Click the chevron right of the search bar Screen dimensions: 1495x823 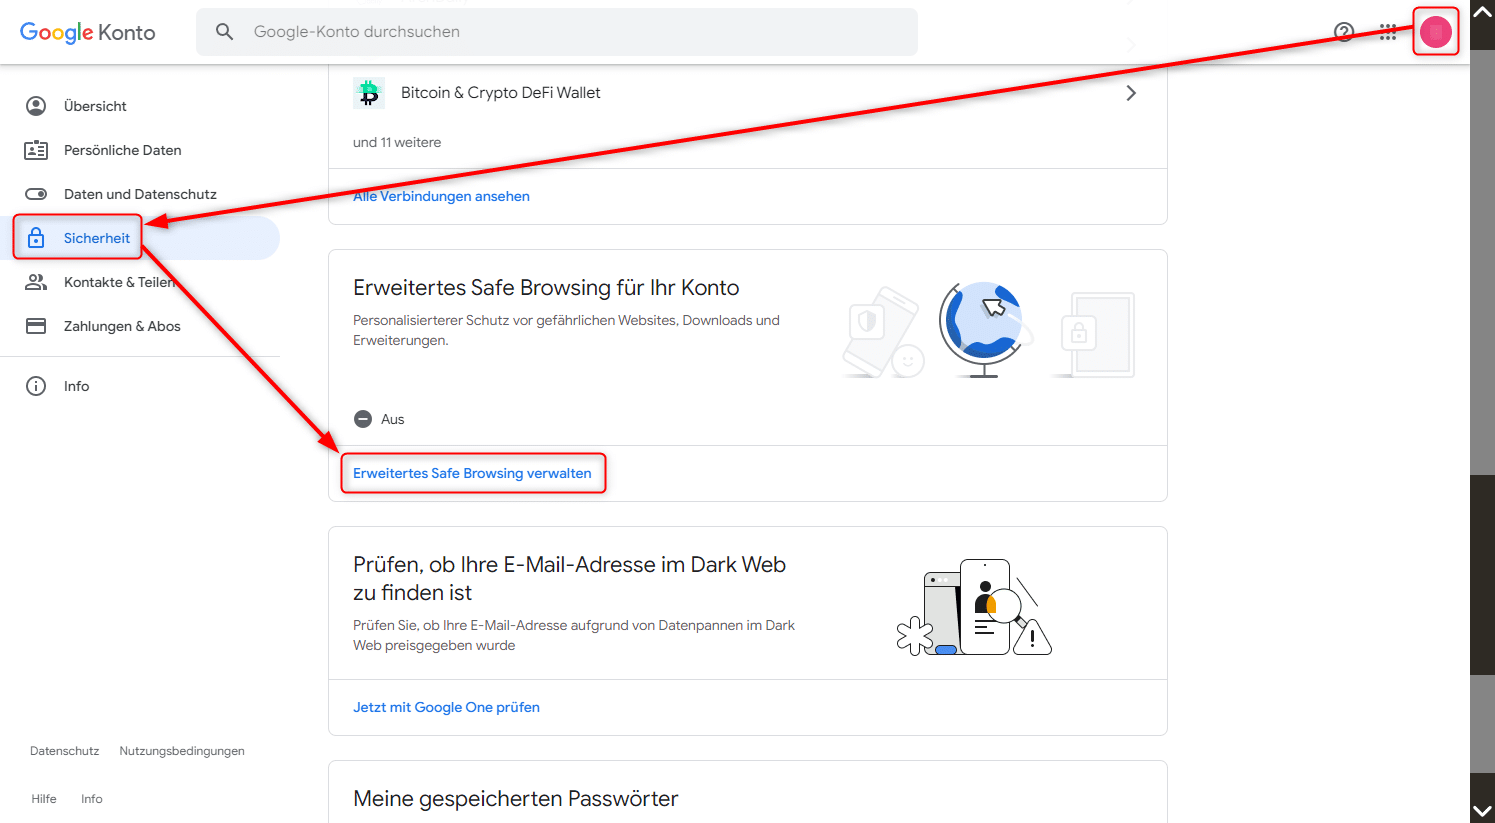click(1131, 44)
